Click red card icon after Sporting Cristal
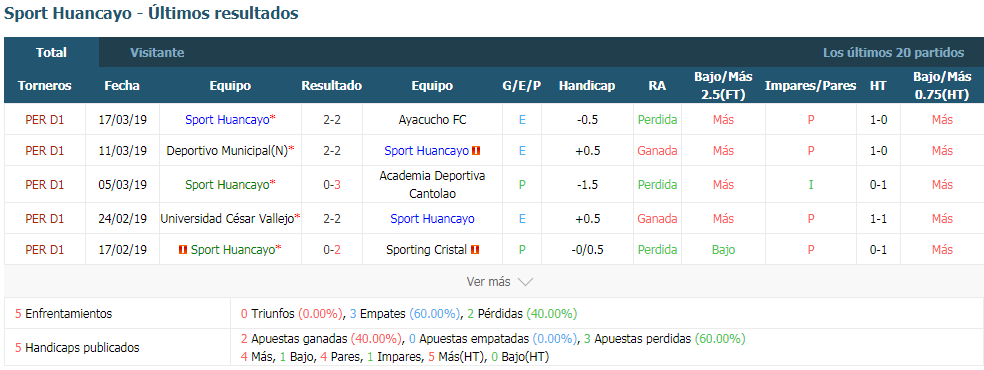Screen dimensions: 984x370 tap(475, 250)
